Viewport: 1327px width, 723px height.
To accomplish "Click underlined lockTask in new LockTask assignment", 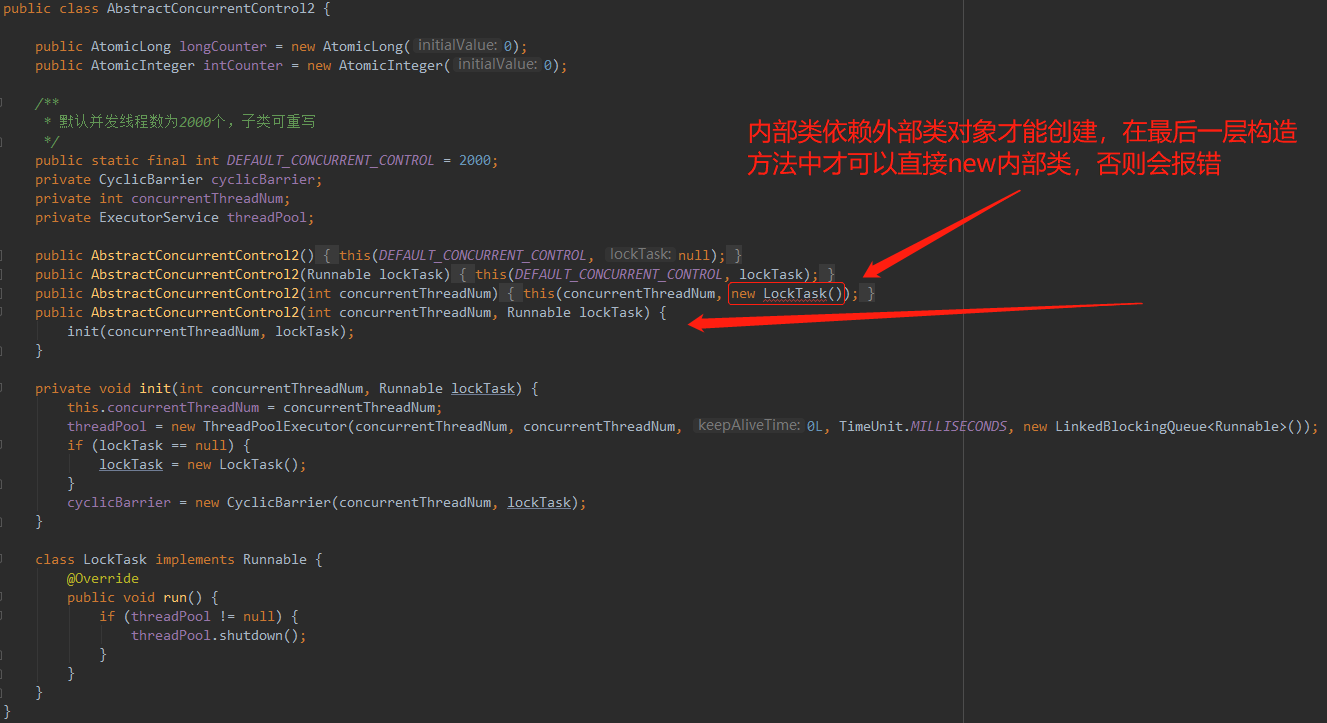I will pos(131,464).
